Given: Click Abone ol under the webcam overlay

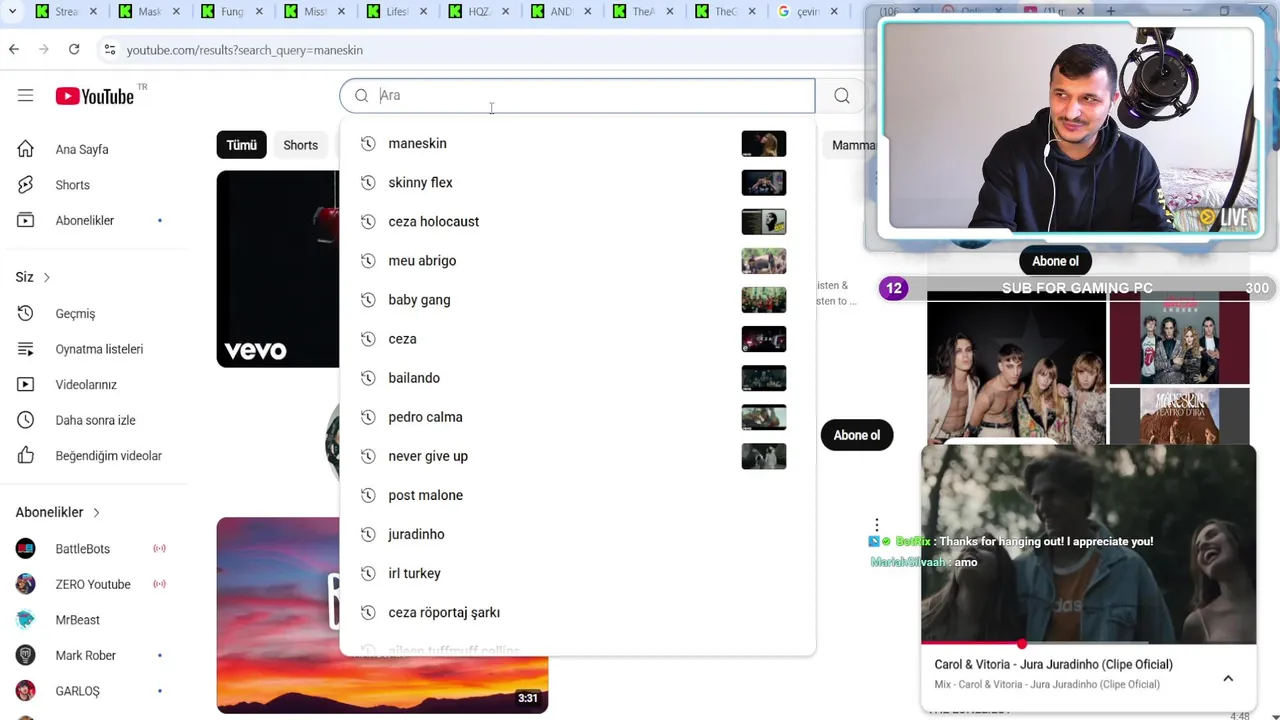Looking at the screenshot, I should point(1055,261).
